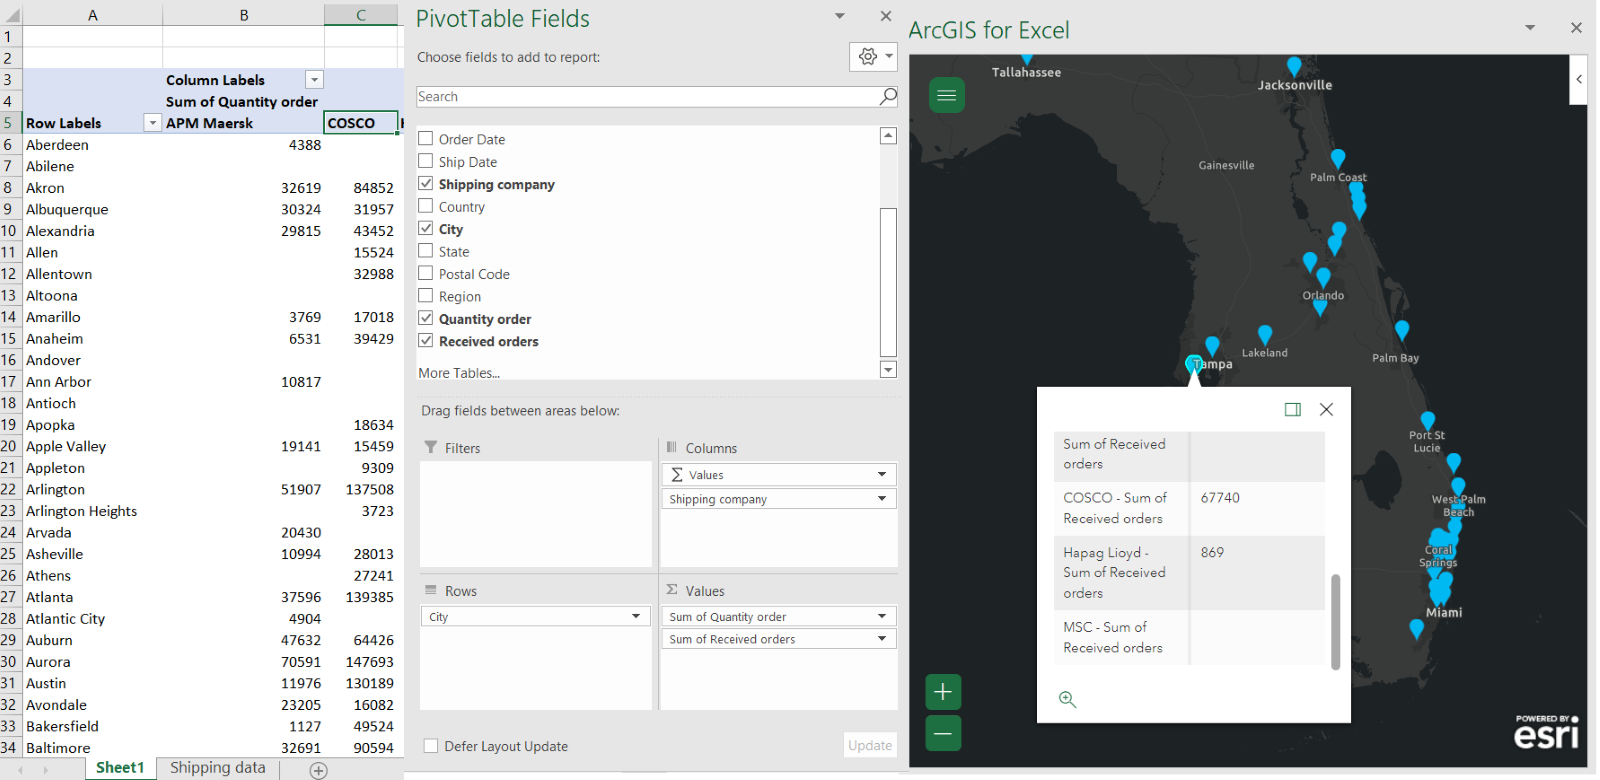Open the PivotTable Fields tools gear menu
1600x780 pixels.
coord(873,57)
